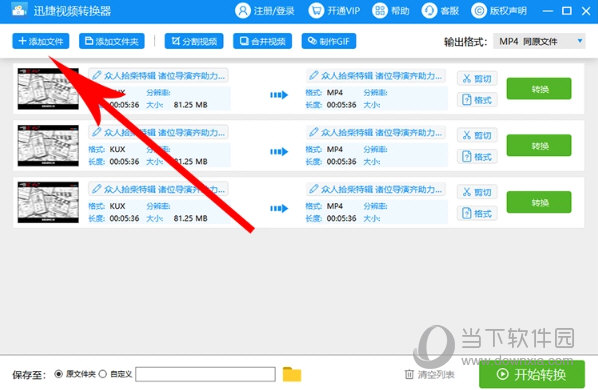Open 版权声明 (Copyright Notice) in title bar
Viewport: 598px width, 390px height.
click(x=499, y=11)
